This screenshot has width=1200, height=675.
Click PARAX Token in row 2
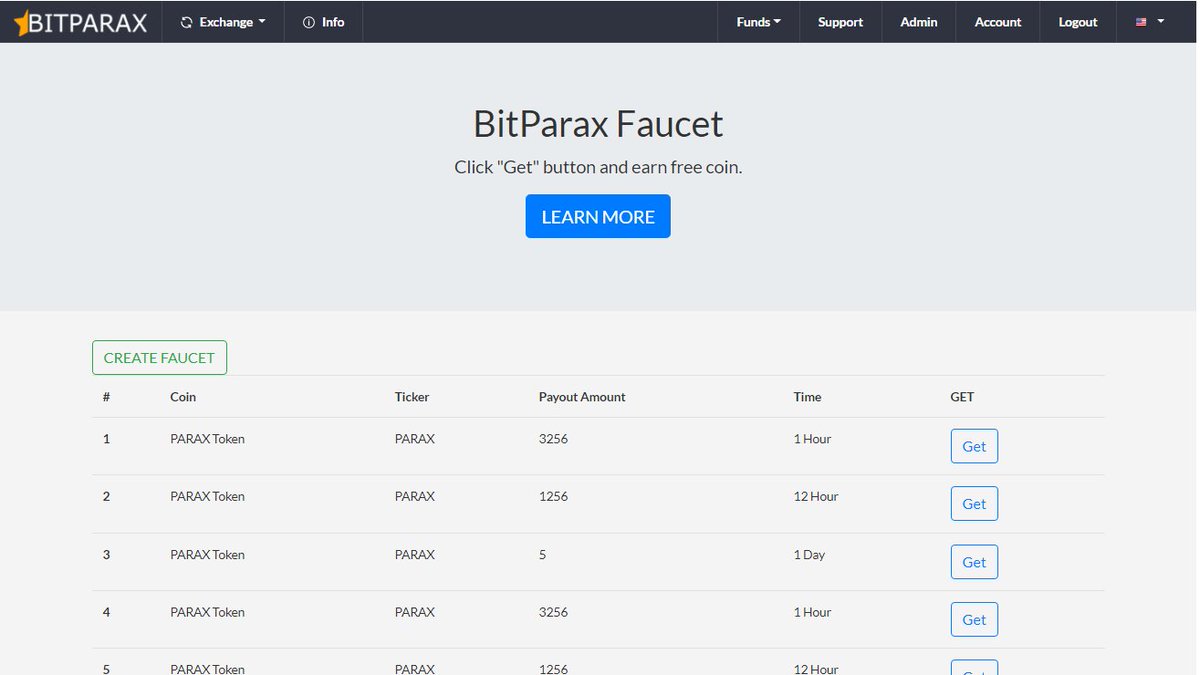click(207, 497)
